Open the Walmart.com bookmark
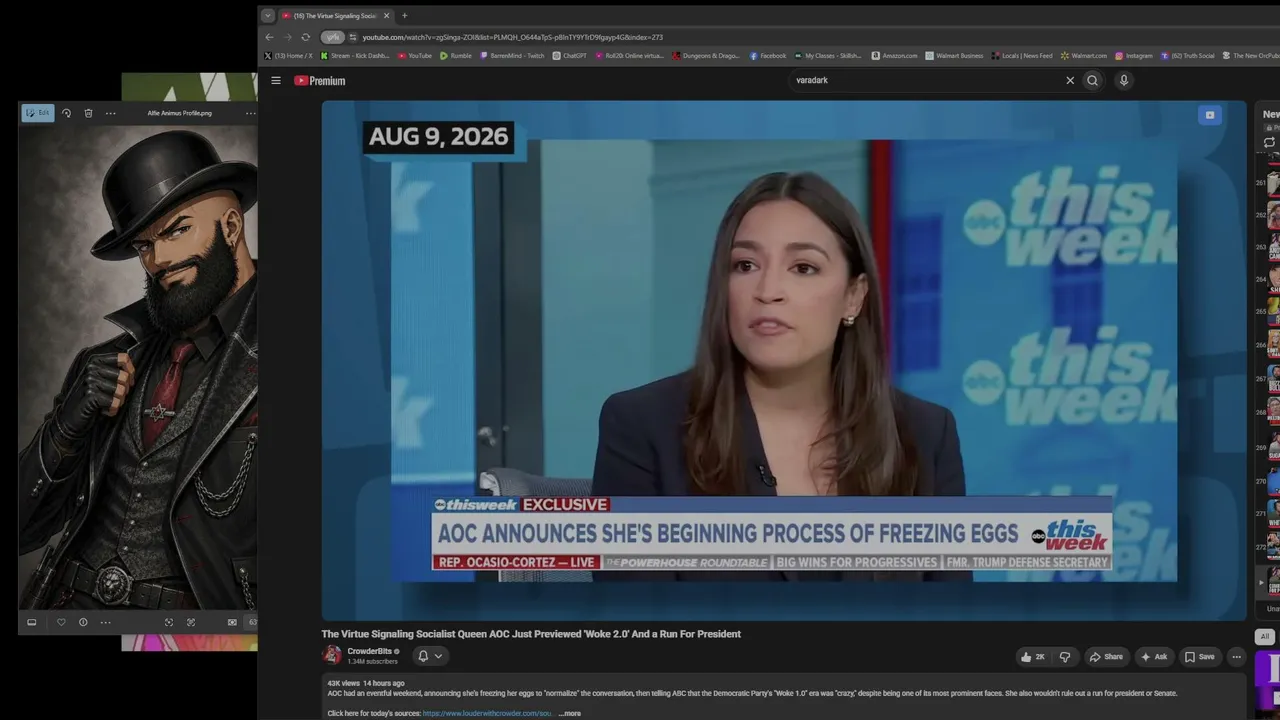 1083,56
